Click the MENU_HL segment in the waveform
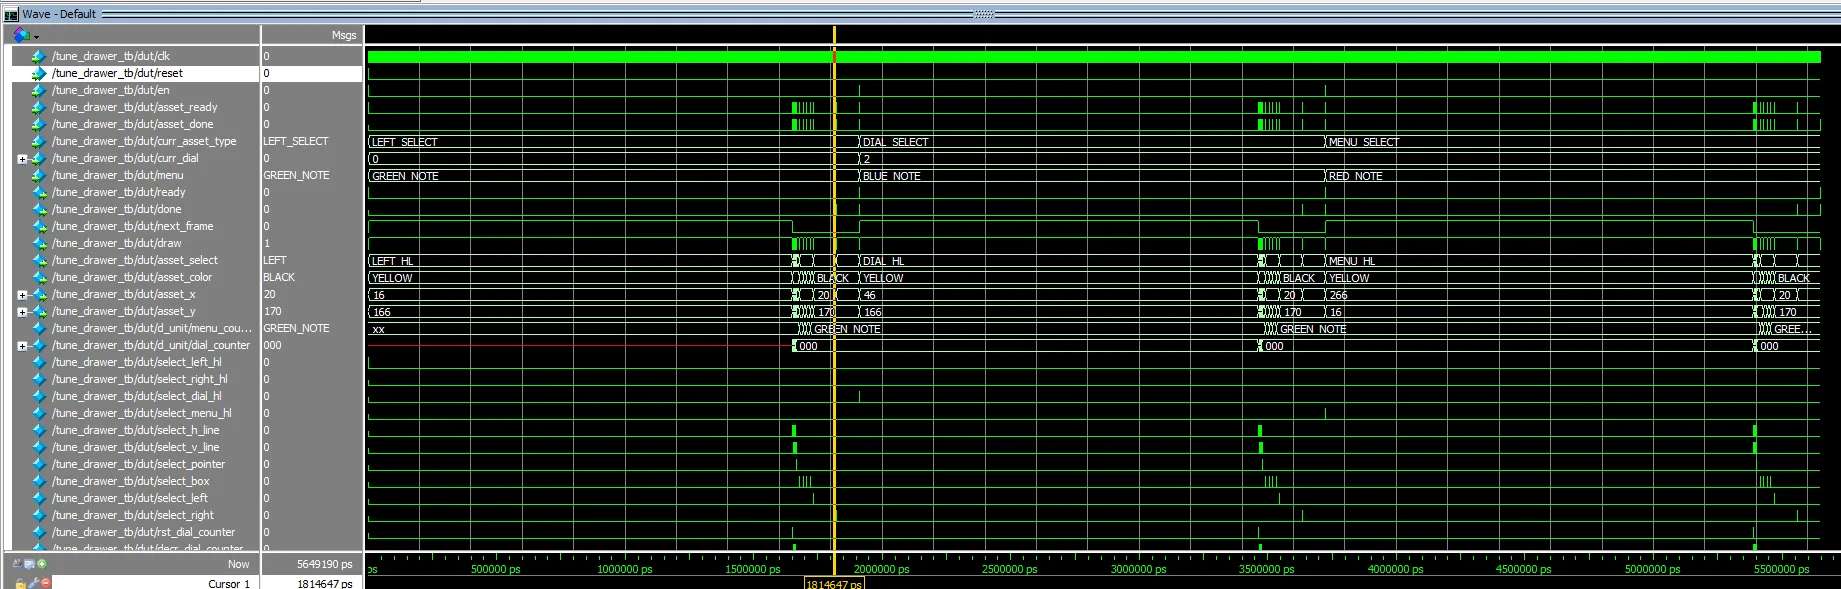 (1352, 261)
